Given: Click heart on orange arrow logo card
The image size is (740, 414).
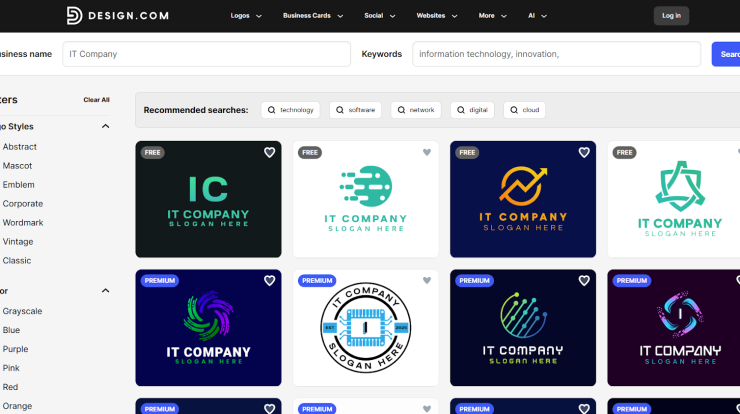Looking at the screenshot, I should click(584, 153).
